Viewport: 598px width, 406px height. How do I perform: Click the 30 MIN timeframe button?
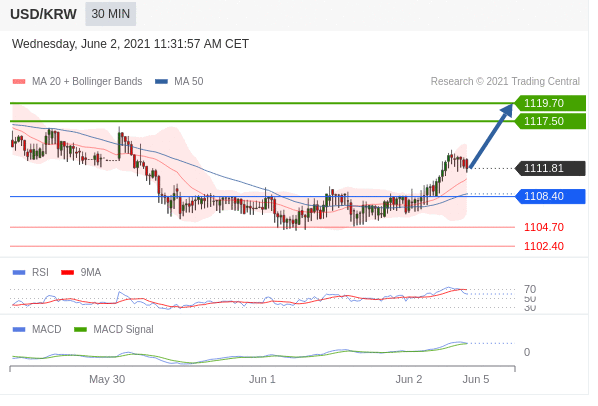[111, 14]
